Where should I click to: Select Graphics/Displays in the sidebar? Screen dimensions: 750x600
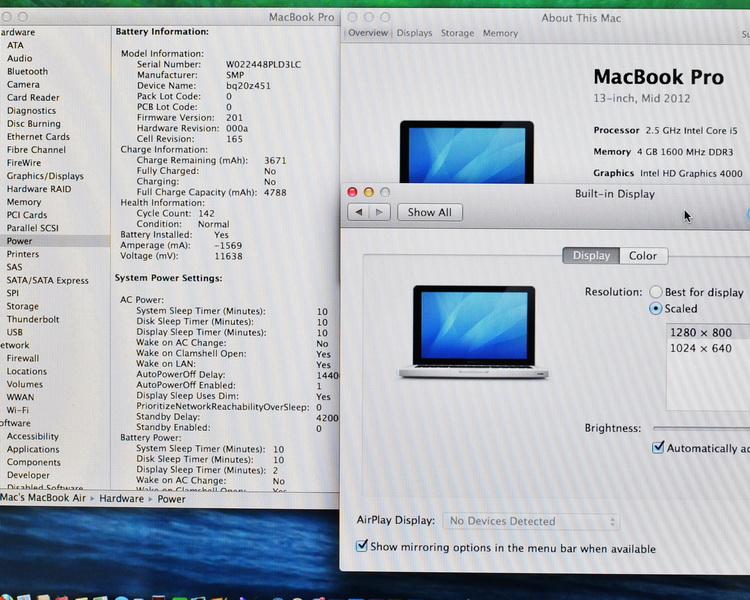[x=45, y=176]
